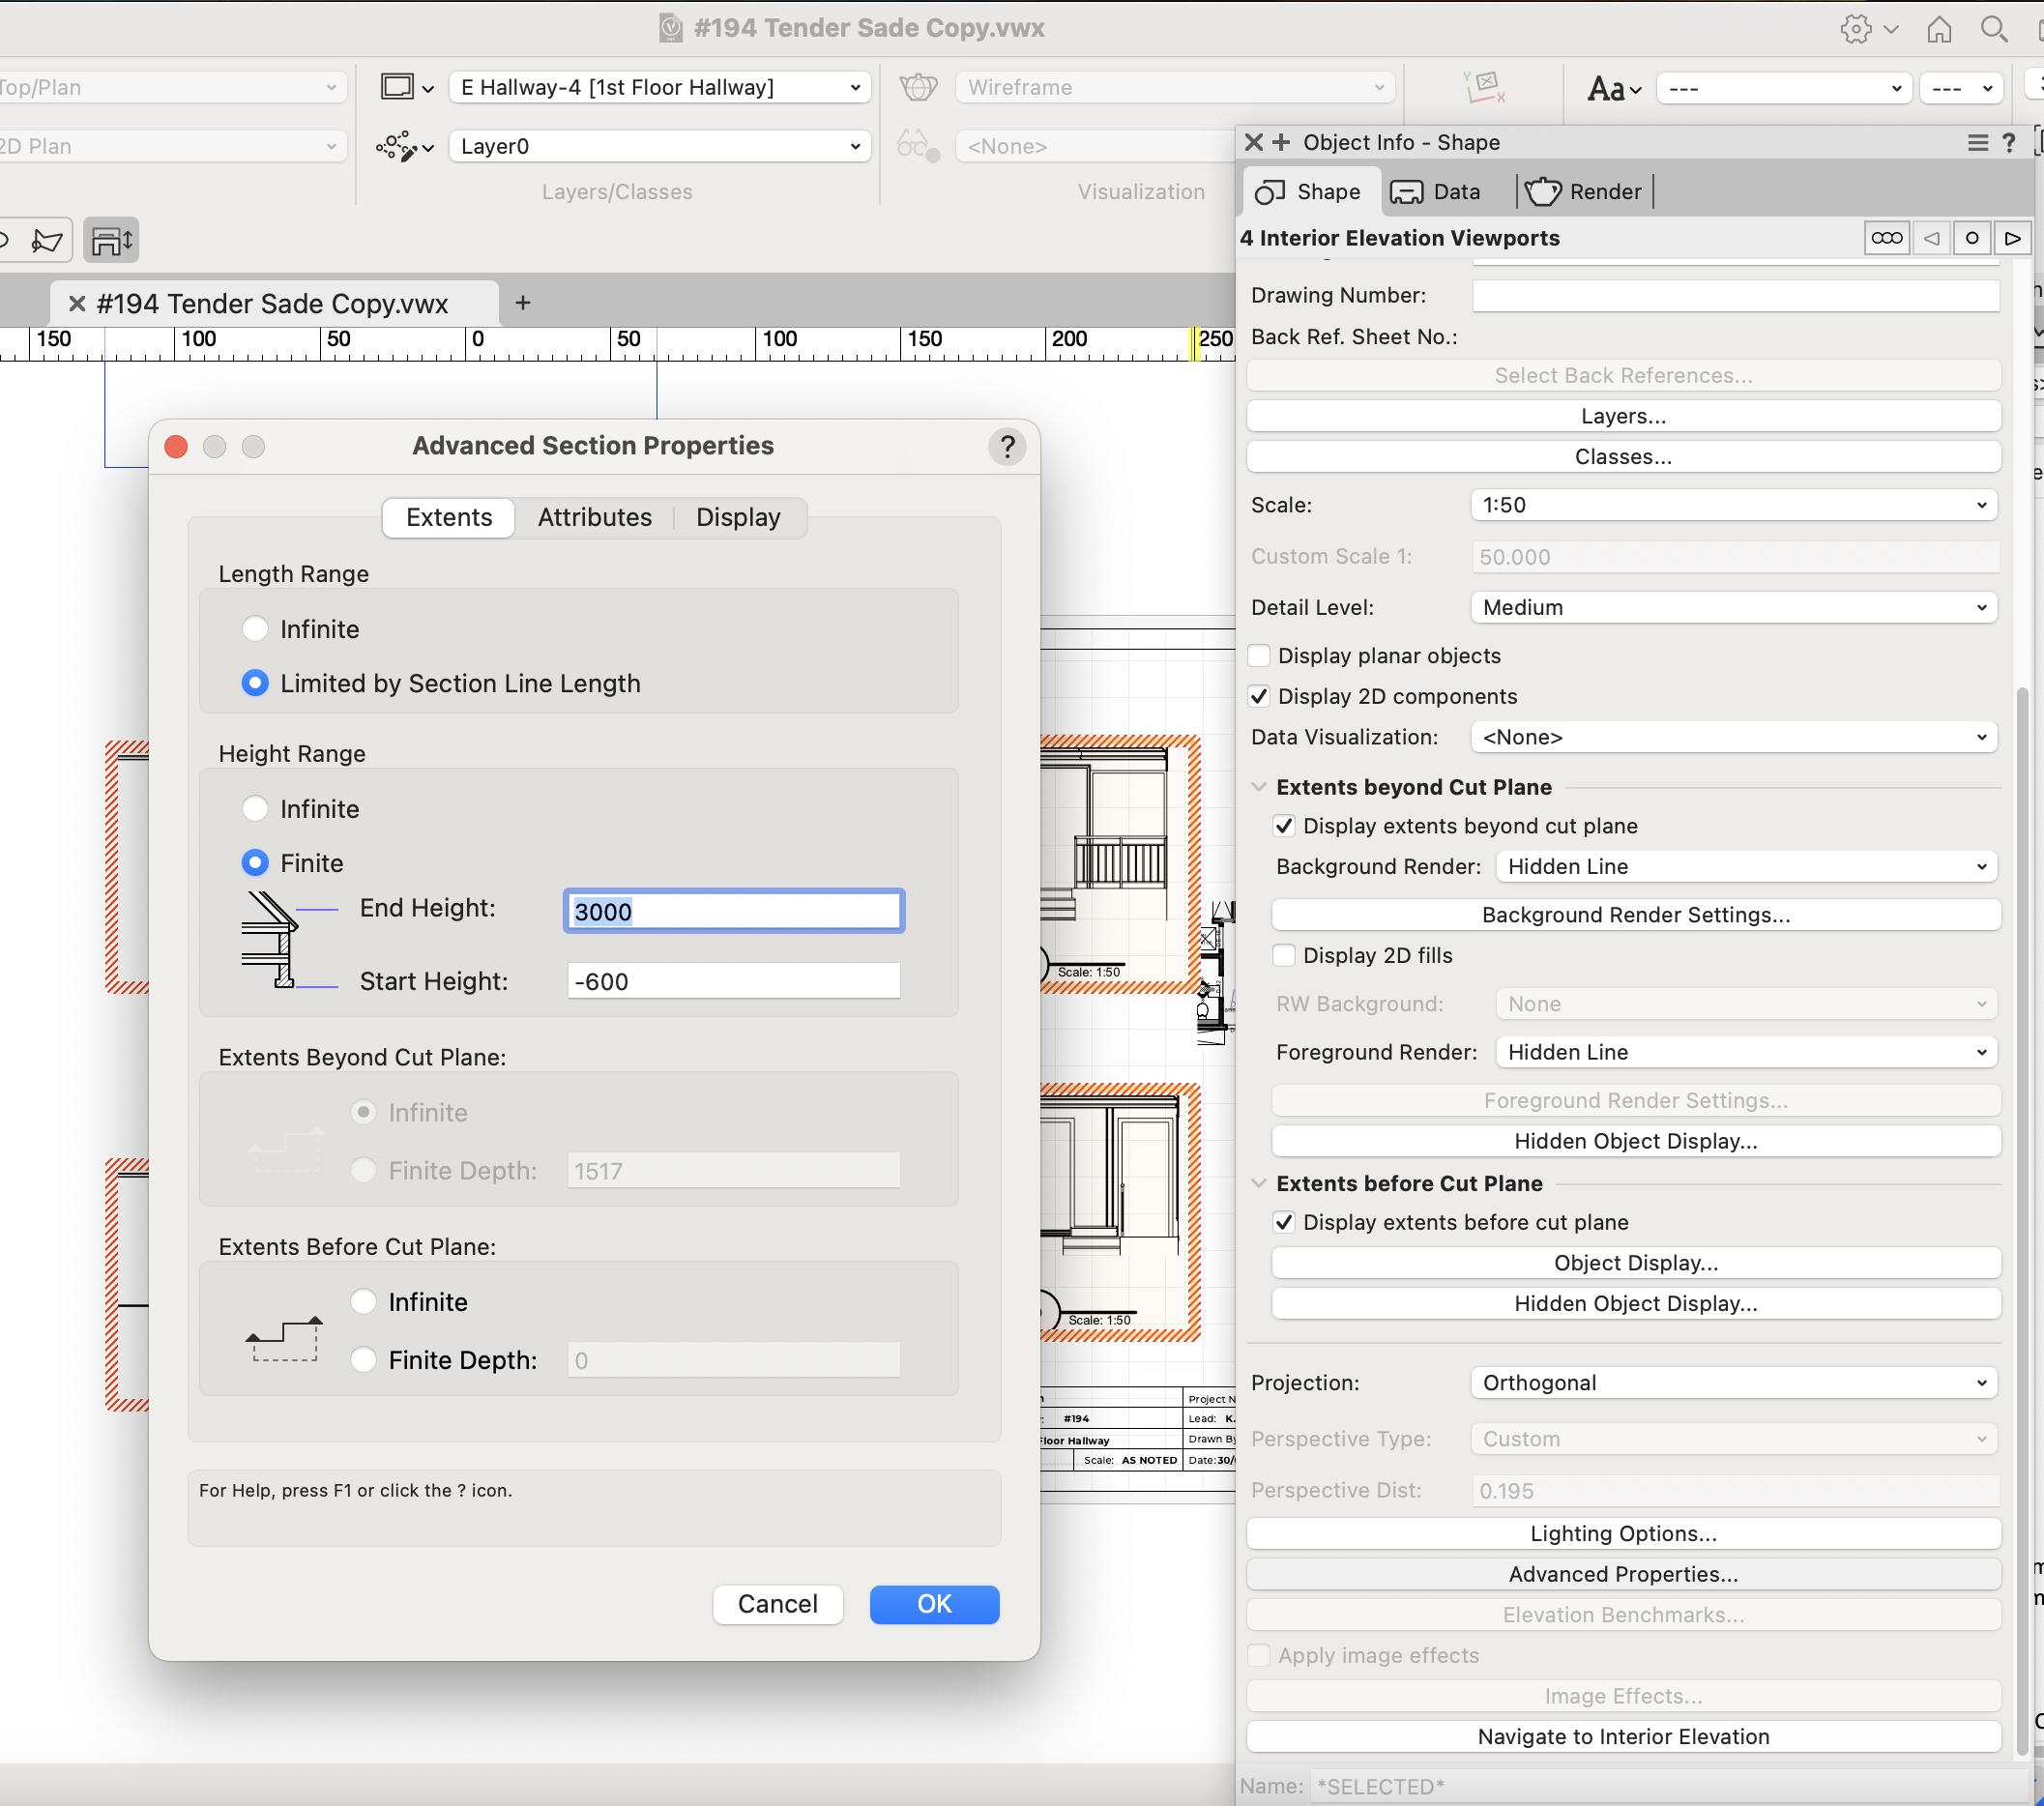
Task: Click the Navigate to Interior Elevation button
Action: coord(1621,1736)
